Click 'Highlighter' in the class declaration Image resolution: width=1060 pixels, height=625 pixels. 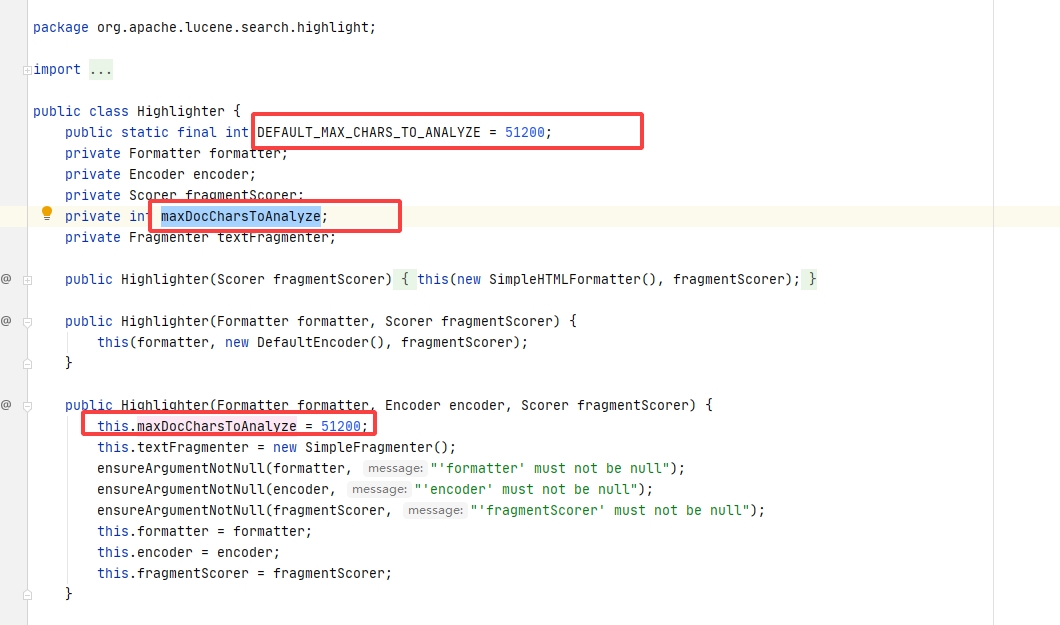pos(180,111)
